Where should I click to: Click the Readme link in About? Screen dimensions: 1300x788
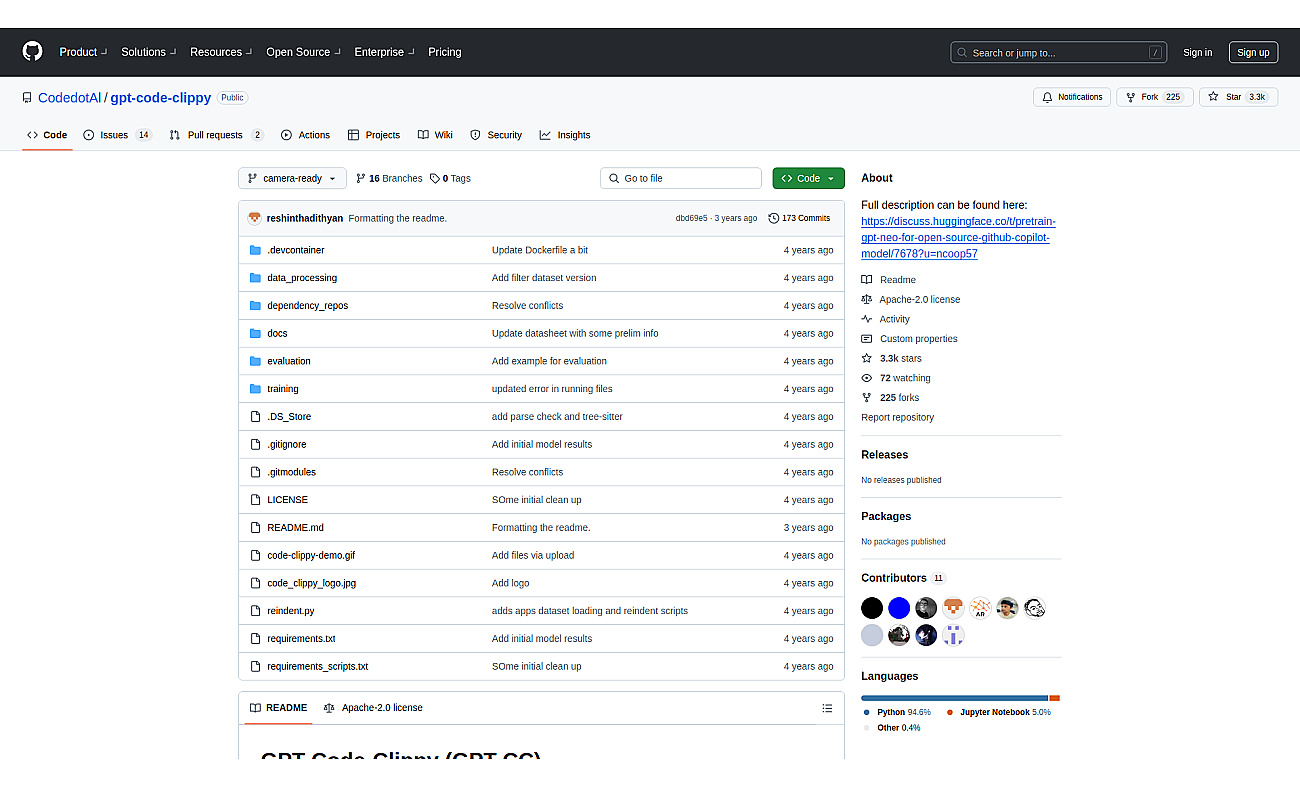pos(889,280)
